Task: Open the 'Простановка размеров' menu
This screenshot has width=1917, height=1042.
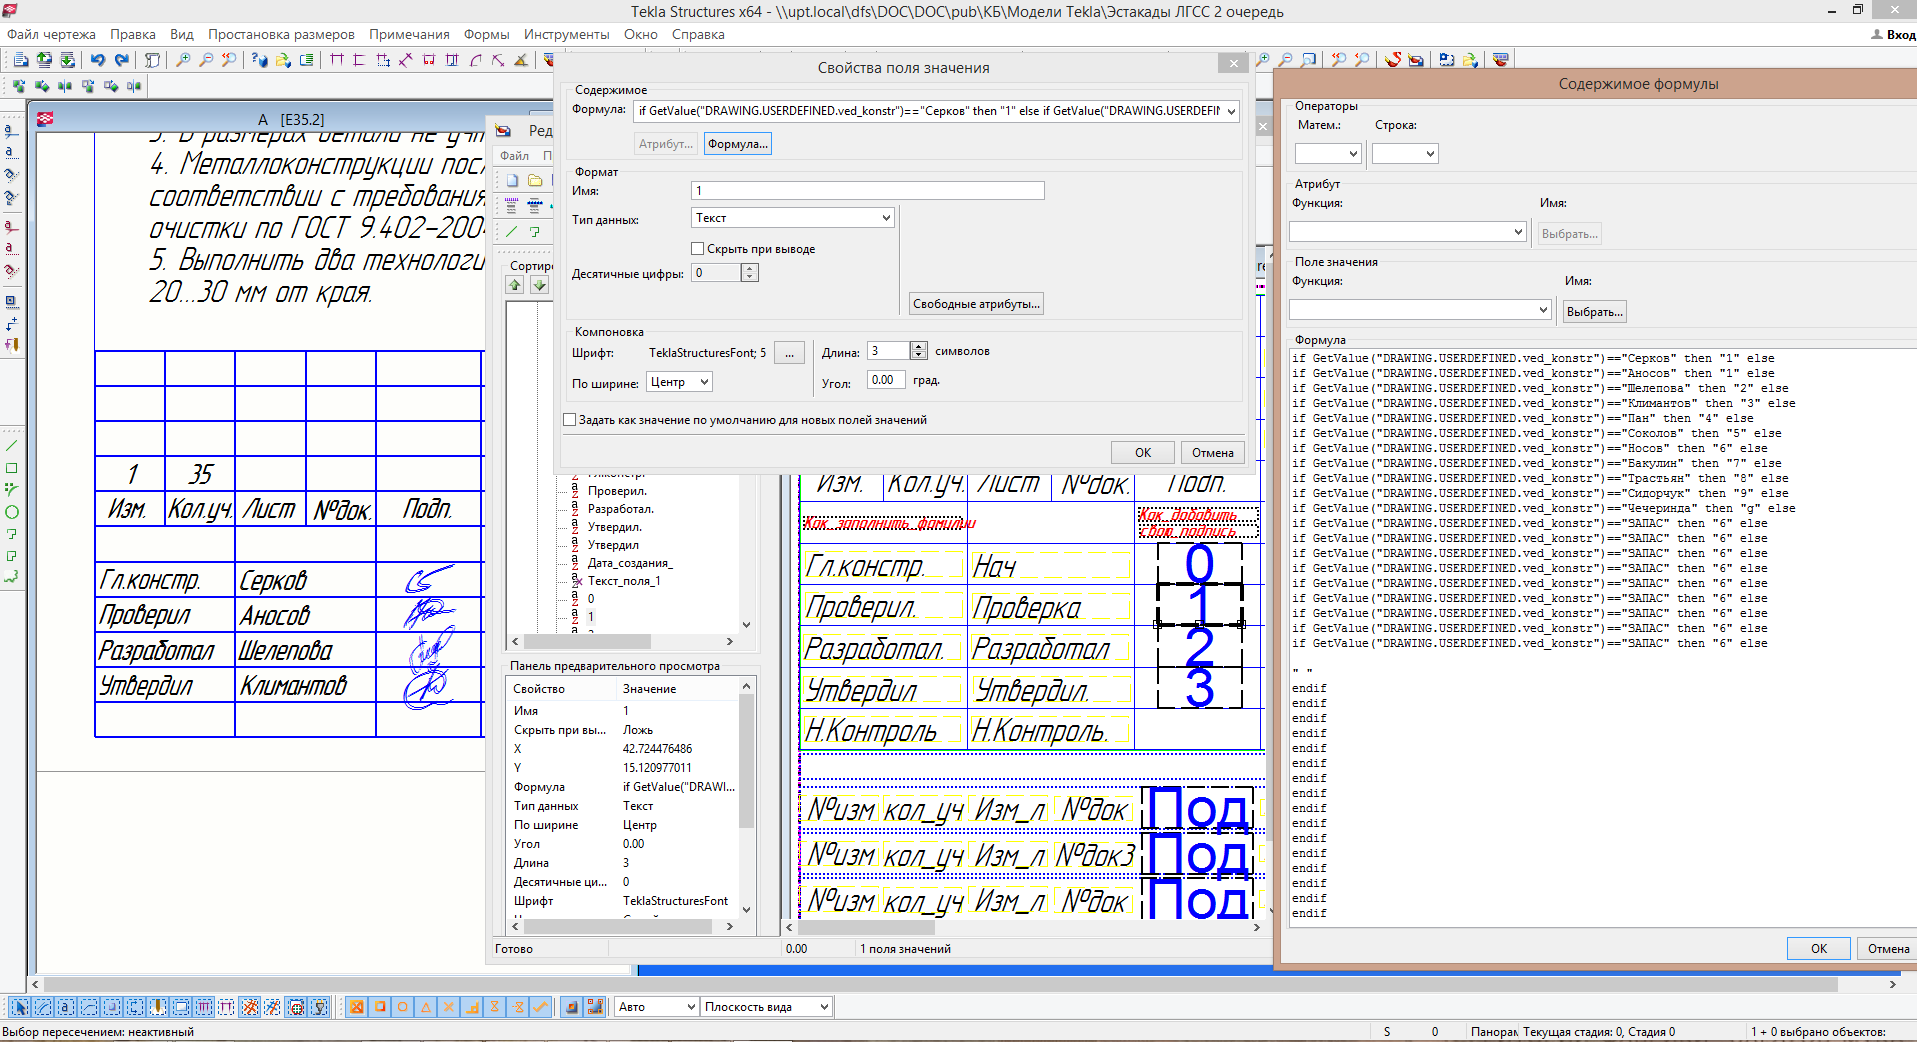Action: (x=281, y=34)
